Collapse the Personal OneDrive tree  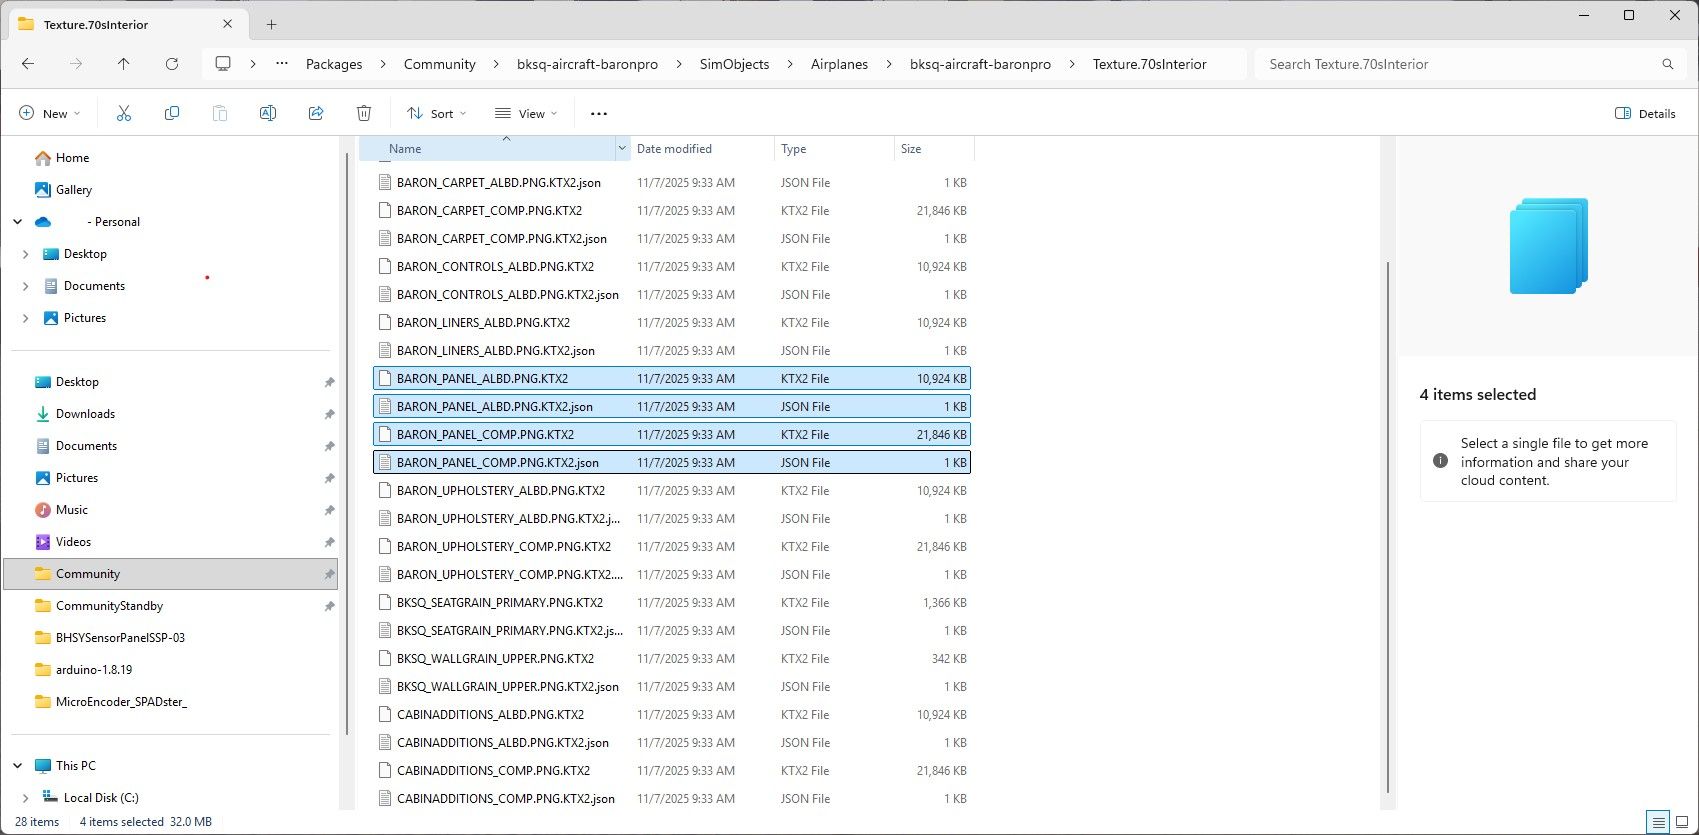tap(17, 222)
